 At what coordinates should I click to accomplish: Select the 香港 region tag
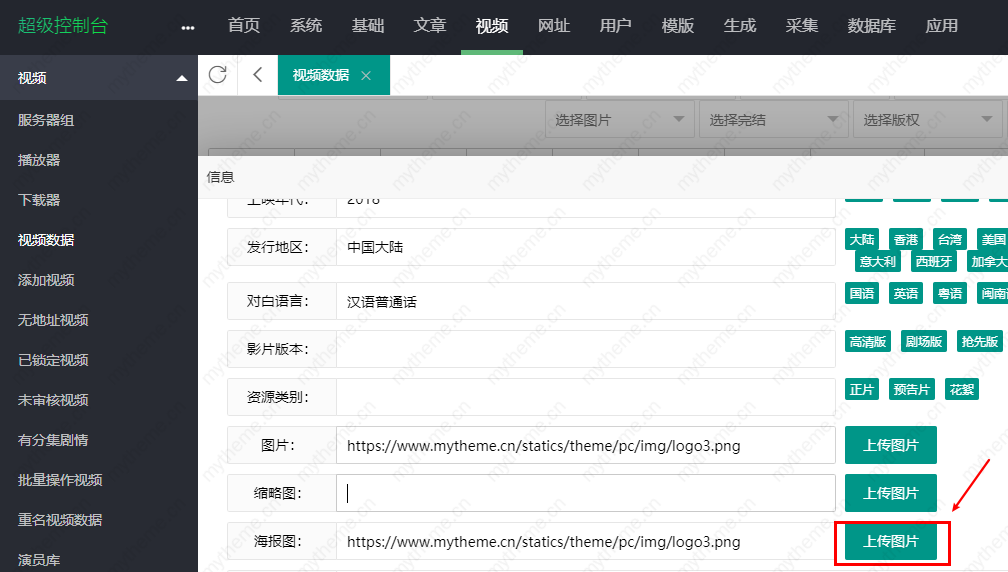click(905, 240)
